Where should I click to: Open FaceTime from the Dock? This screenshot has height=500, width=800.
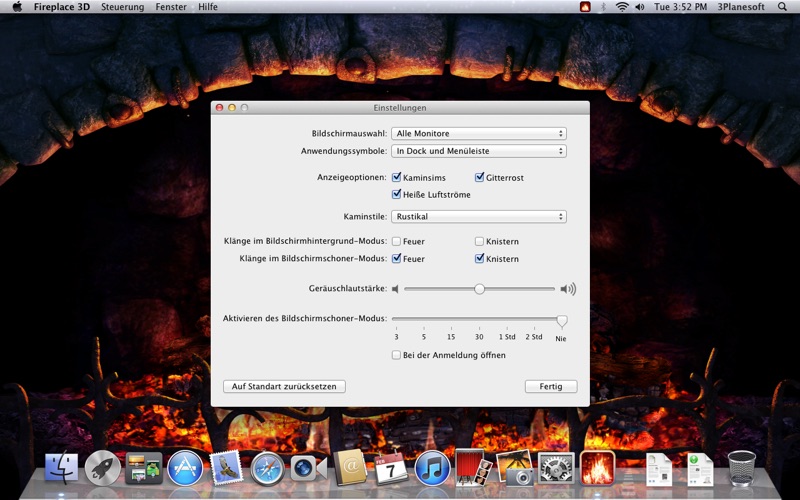308,468
